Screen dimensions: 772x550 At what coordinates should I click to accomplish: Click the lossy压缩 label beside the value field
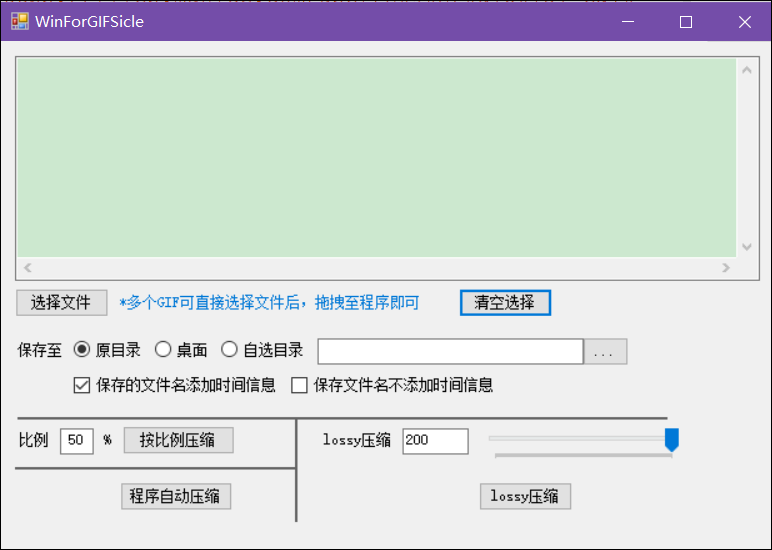[x=356, y=440]
